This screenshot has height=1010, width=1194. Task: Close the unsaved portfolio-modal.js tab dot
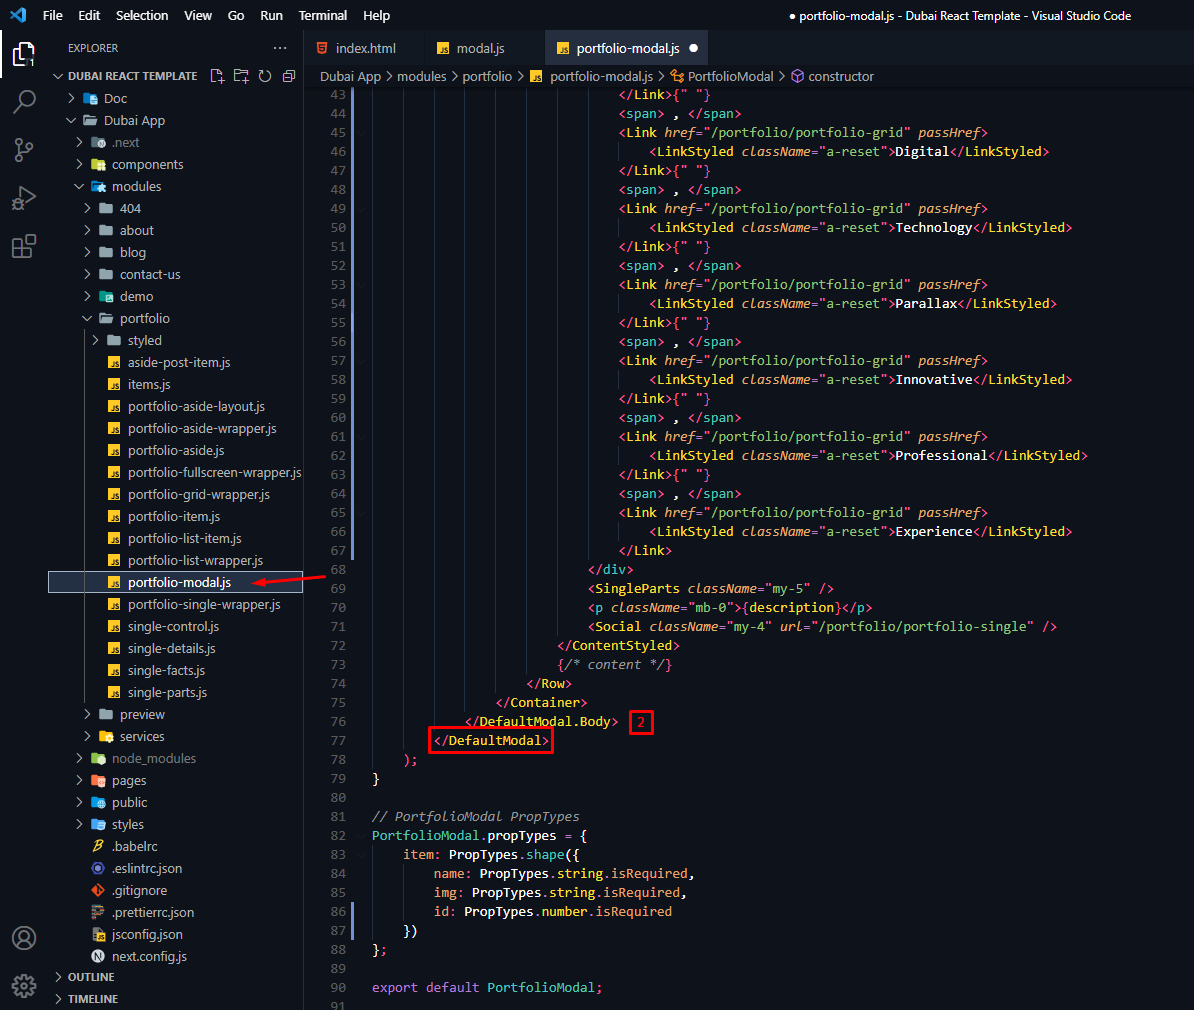[693, 48]
